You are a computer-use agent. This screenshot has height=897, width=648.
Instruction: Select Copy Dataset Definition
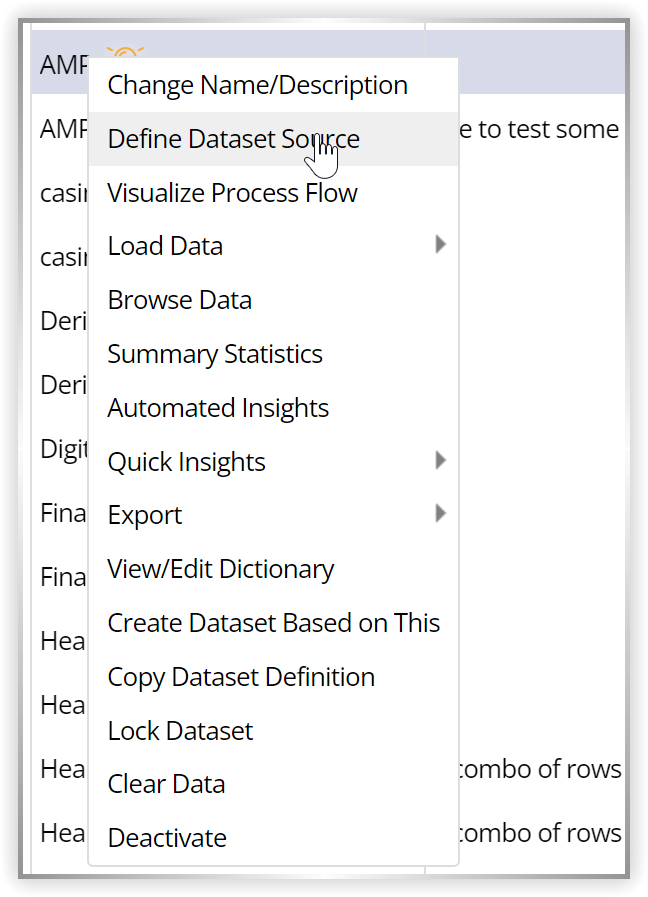coord(240,677)
